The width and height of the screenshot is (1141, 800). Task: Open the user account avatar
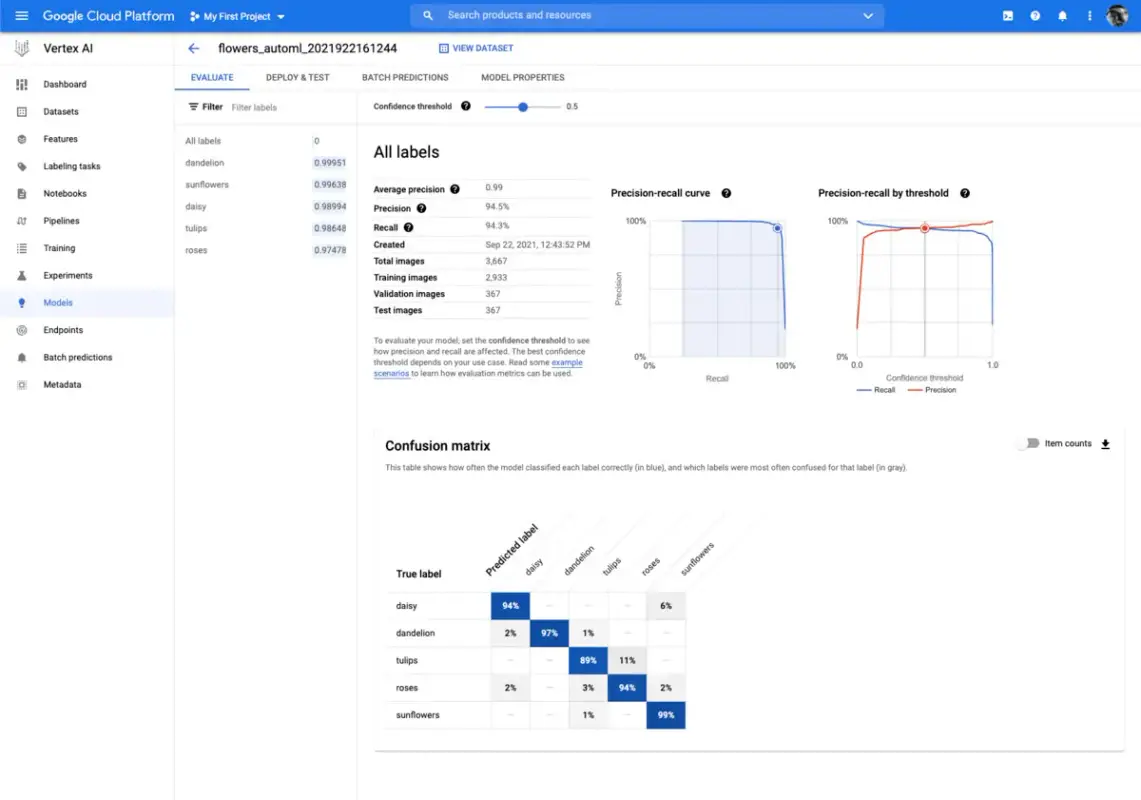pos(1117,15)
